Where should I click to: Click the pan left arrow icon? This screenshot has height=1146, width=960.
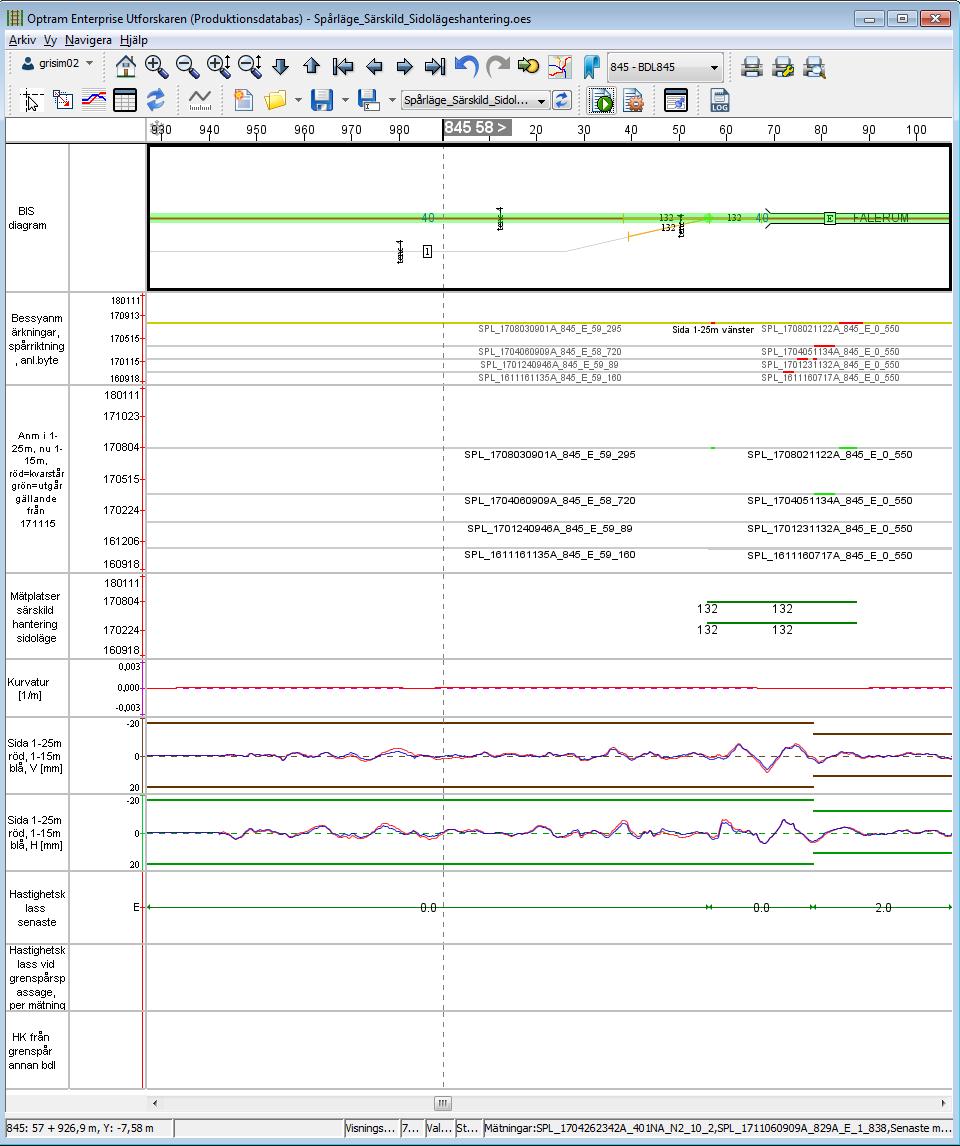click(374, 67)
